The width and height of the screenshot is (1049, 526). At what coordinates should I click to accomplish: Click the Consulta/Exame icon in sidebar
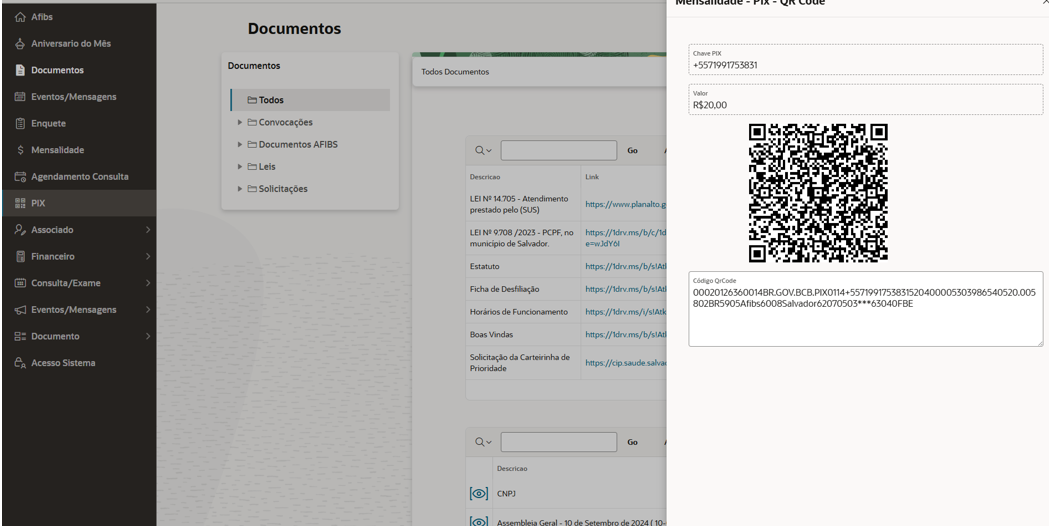[x=20, y=283]
